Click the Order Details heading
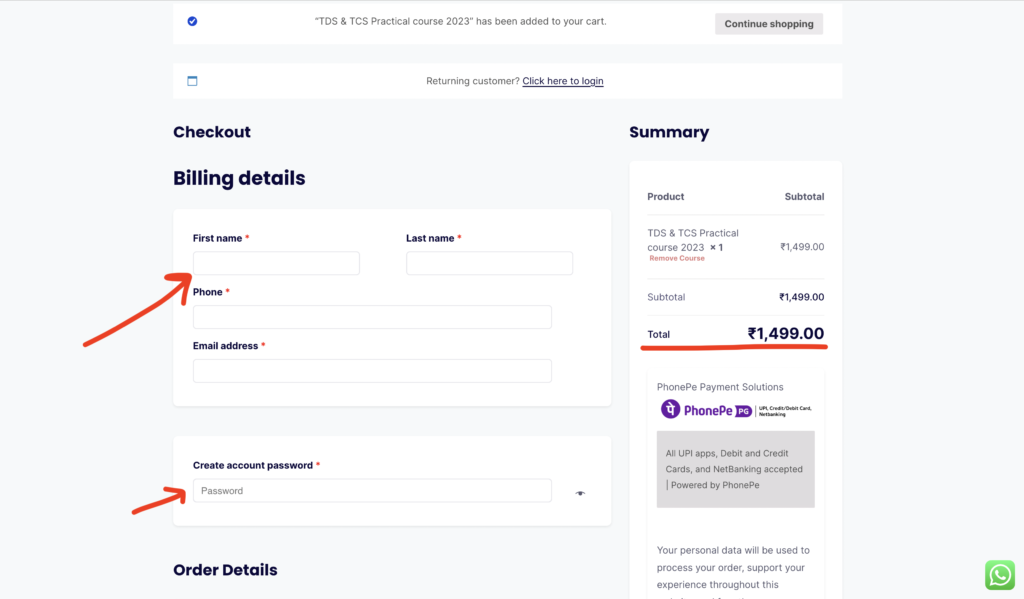The height and width of the screenshot is (599, 1024). click(x=225, y=570)
